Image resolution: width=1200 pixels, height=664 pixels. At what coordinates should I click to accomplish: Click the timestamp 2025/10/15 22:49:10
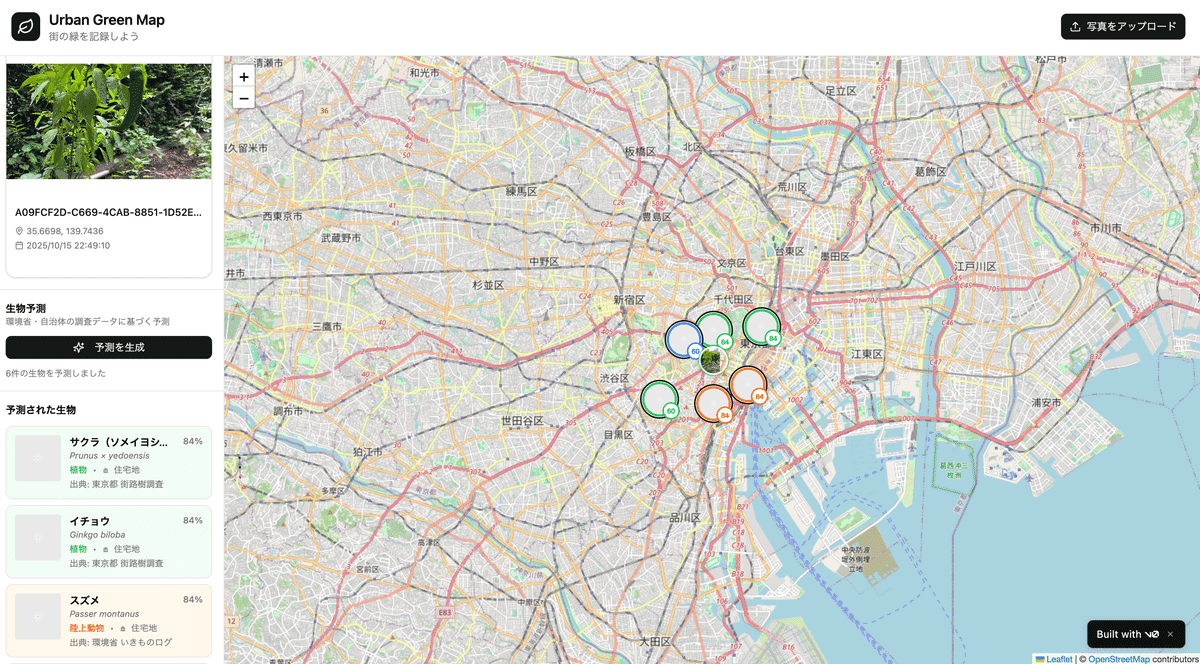68,245
